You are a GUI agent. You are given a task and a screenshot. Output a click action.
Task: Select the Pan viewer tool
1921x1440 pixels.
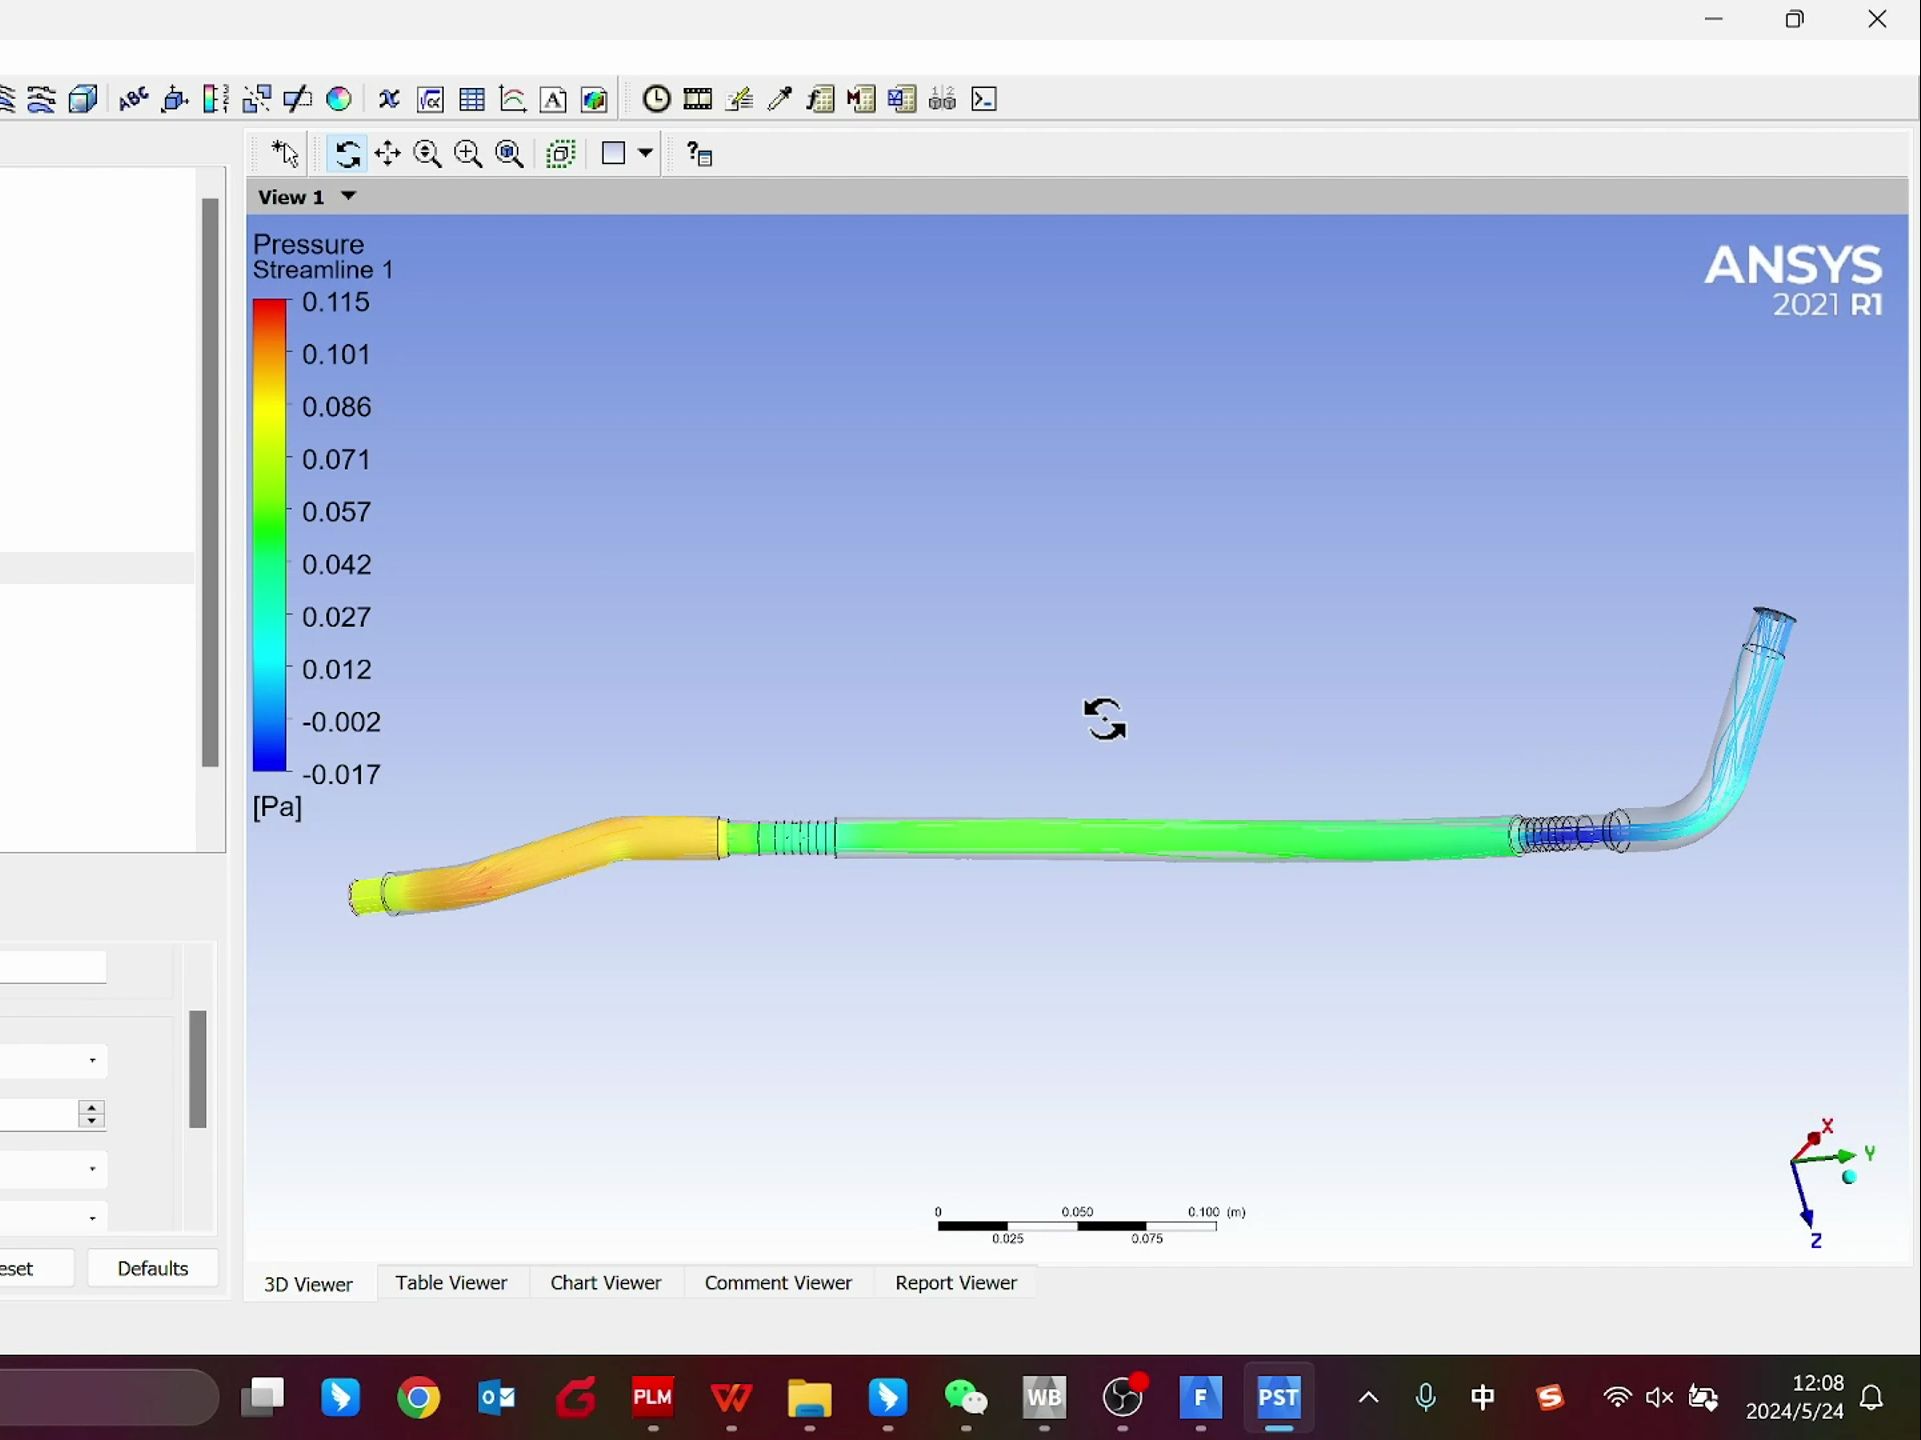[x=387, y=153]
